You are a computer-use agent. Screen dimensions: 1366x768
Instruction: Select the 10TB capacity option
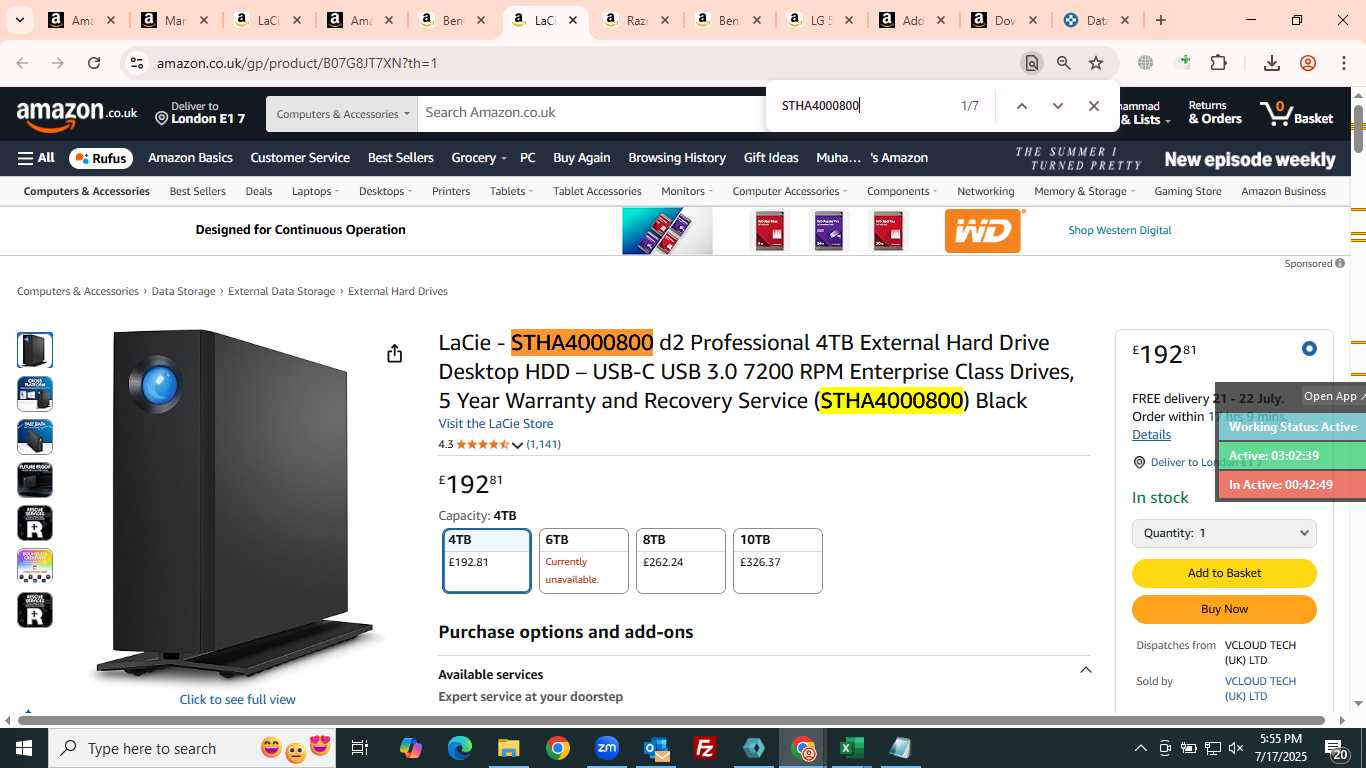[x=778, y=561]
